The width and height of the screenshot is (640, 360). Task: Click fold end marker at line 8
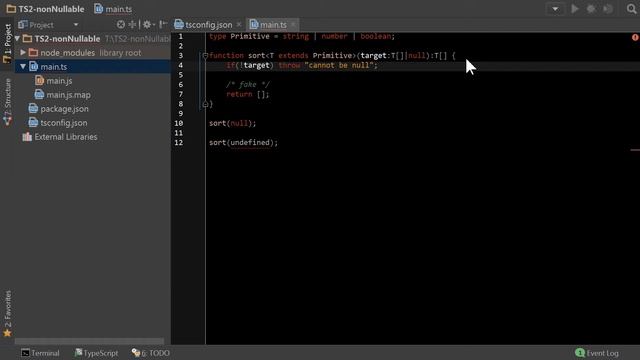205,104
